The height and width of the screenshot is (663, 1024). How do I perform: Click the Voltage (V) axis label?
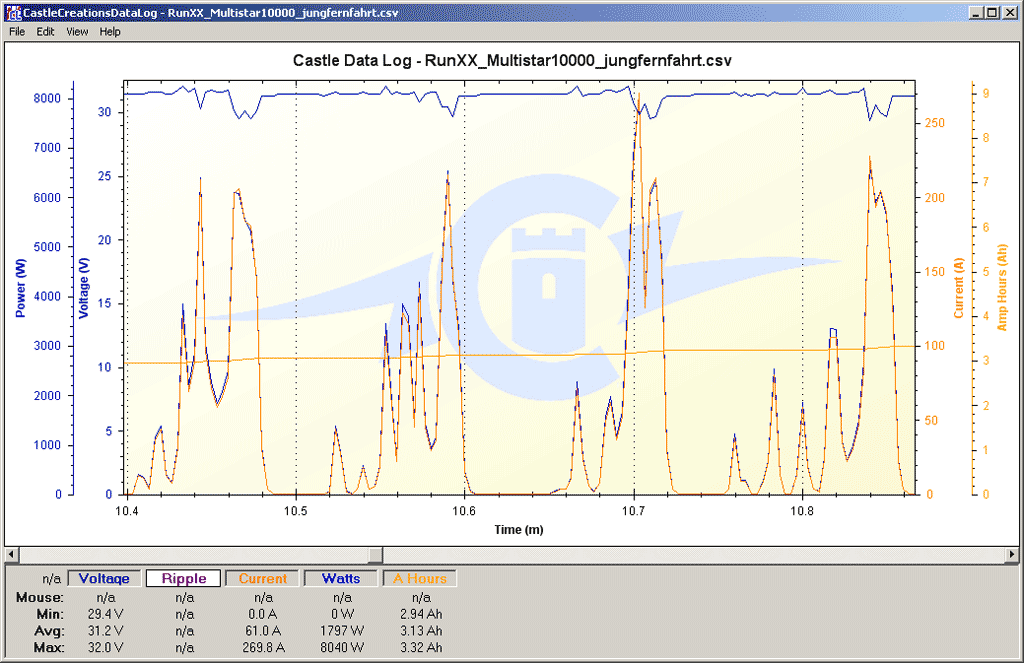(84, 288)
